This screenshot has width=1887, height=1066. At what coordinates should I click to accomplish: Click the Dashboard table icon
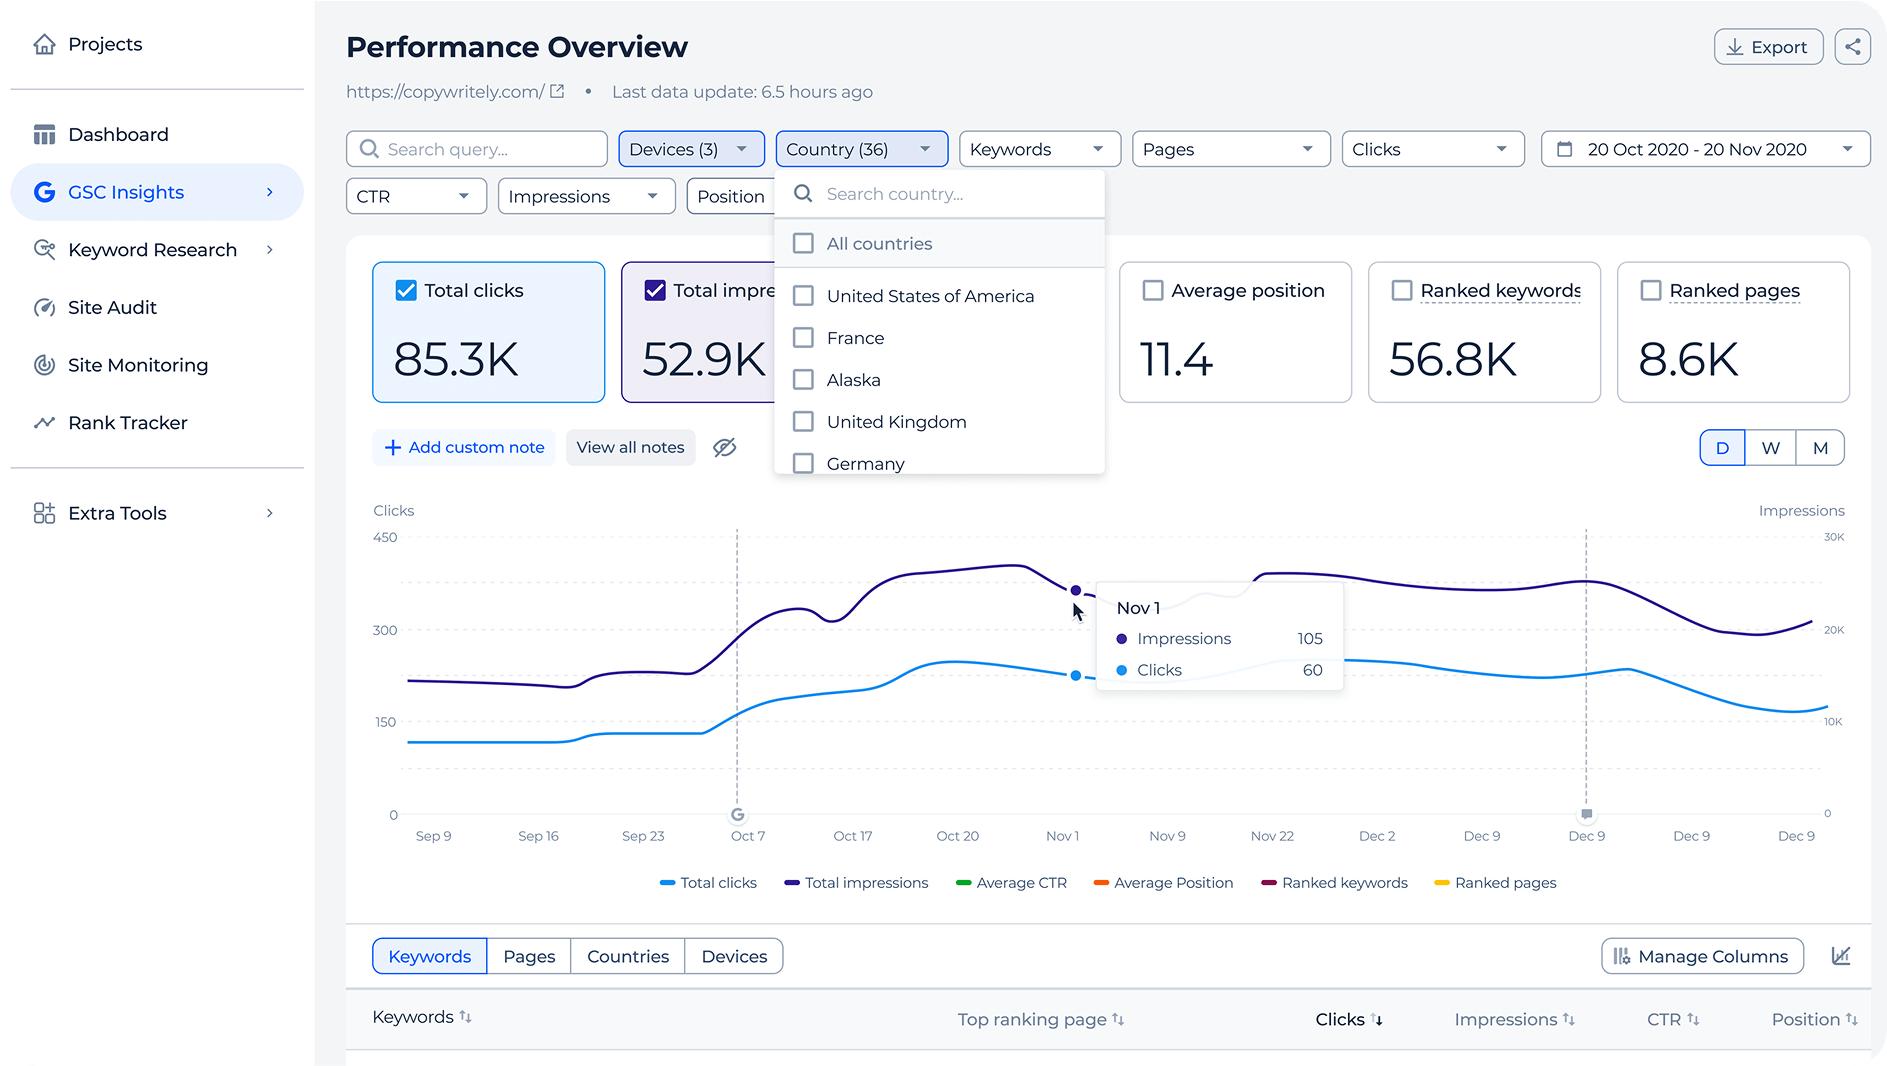coord(44,134)
